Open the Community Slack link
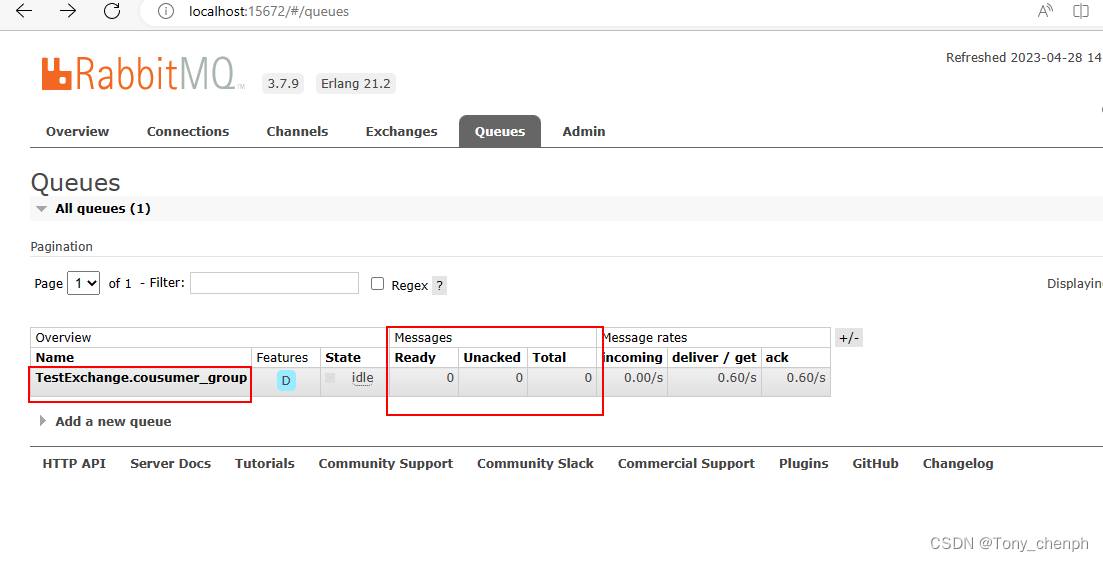This screenshot has width=1103, height=562. tap(535, 464)
